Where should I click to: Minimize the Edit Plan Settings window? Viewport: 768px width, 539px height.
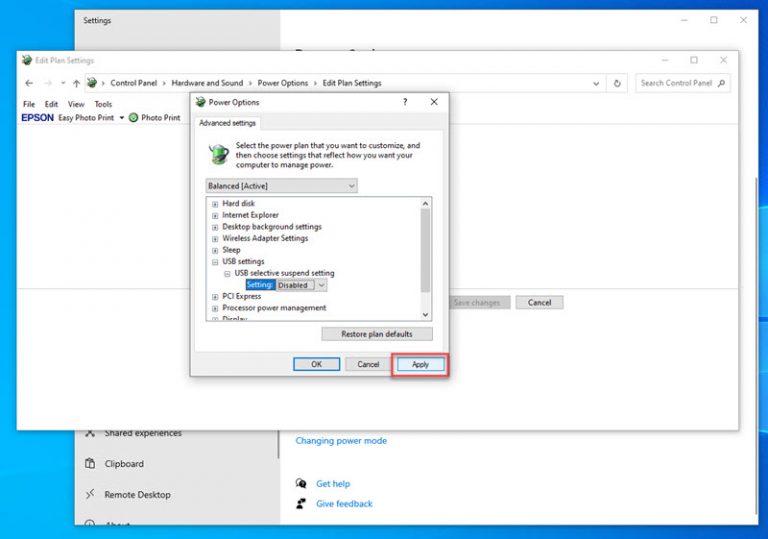(x=665, y=60)
